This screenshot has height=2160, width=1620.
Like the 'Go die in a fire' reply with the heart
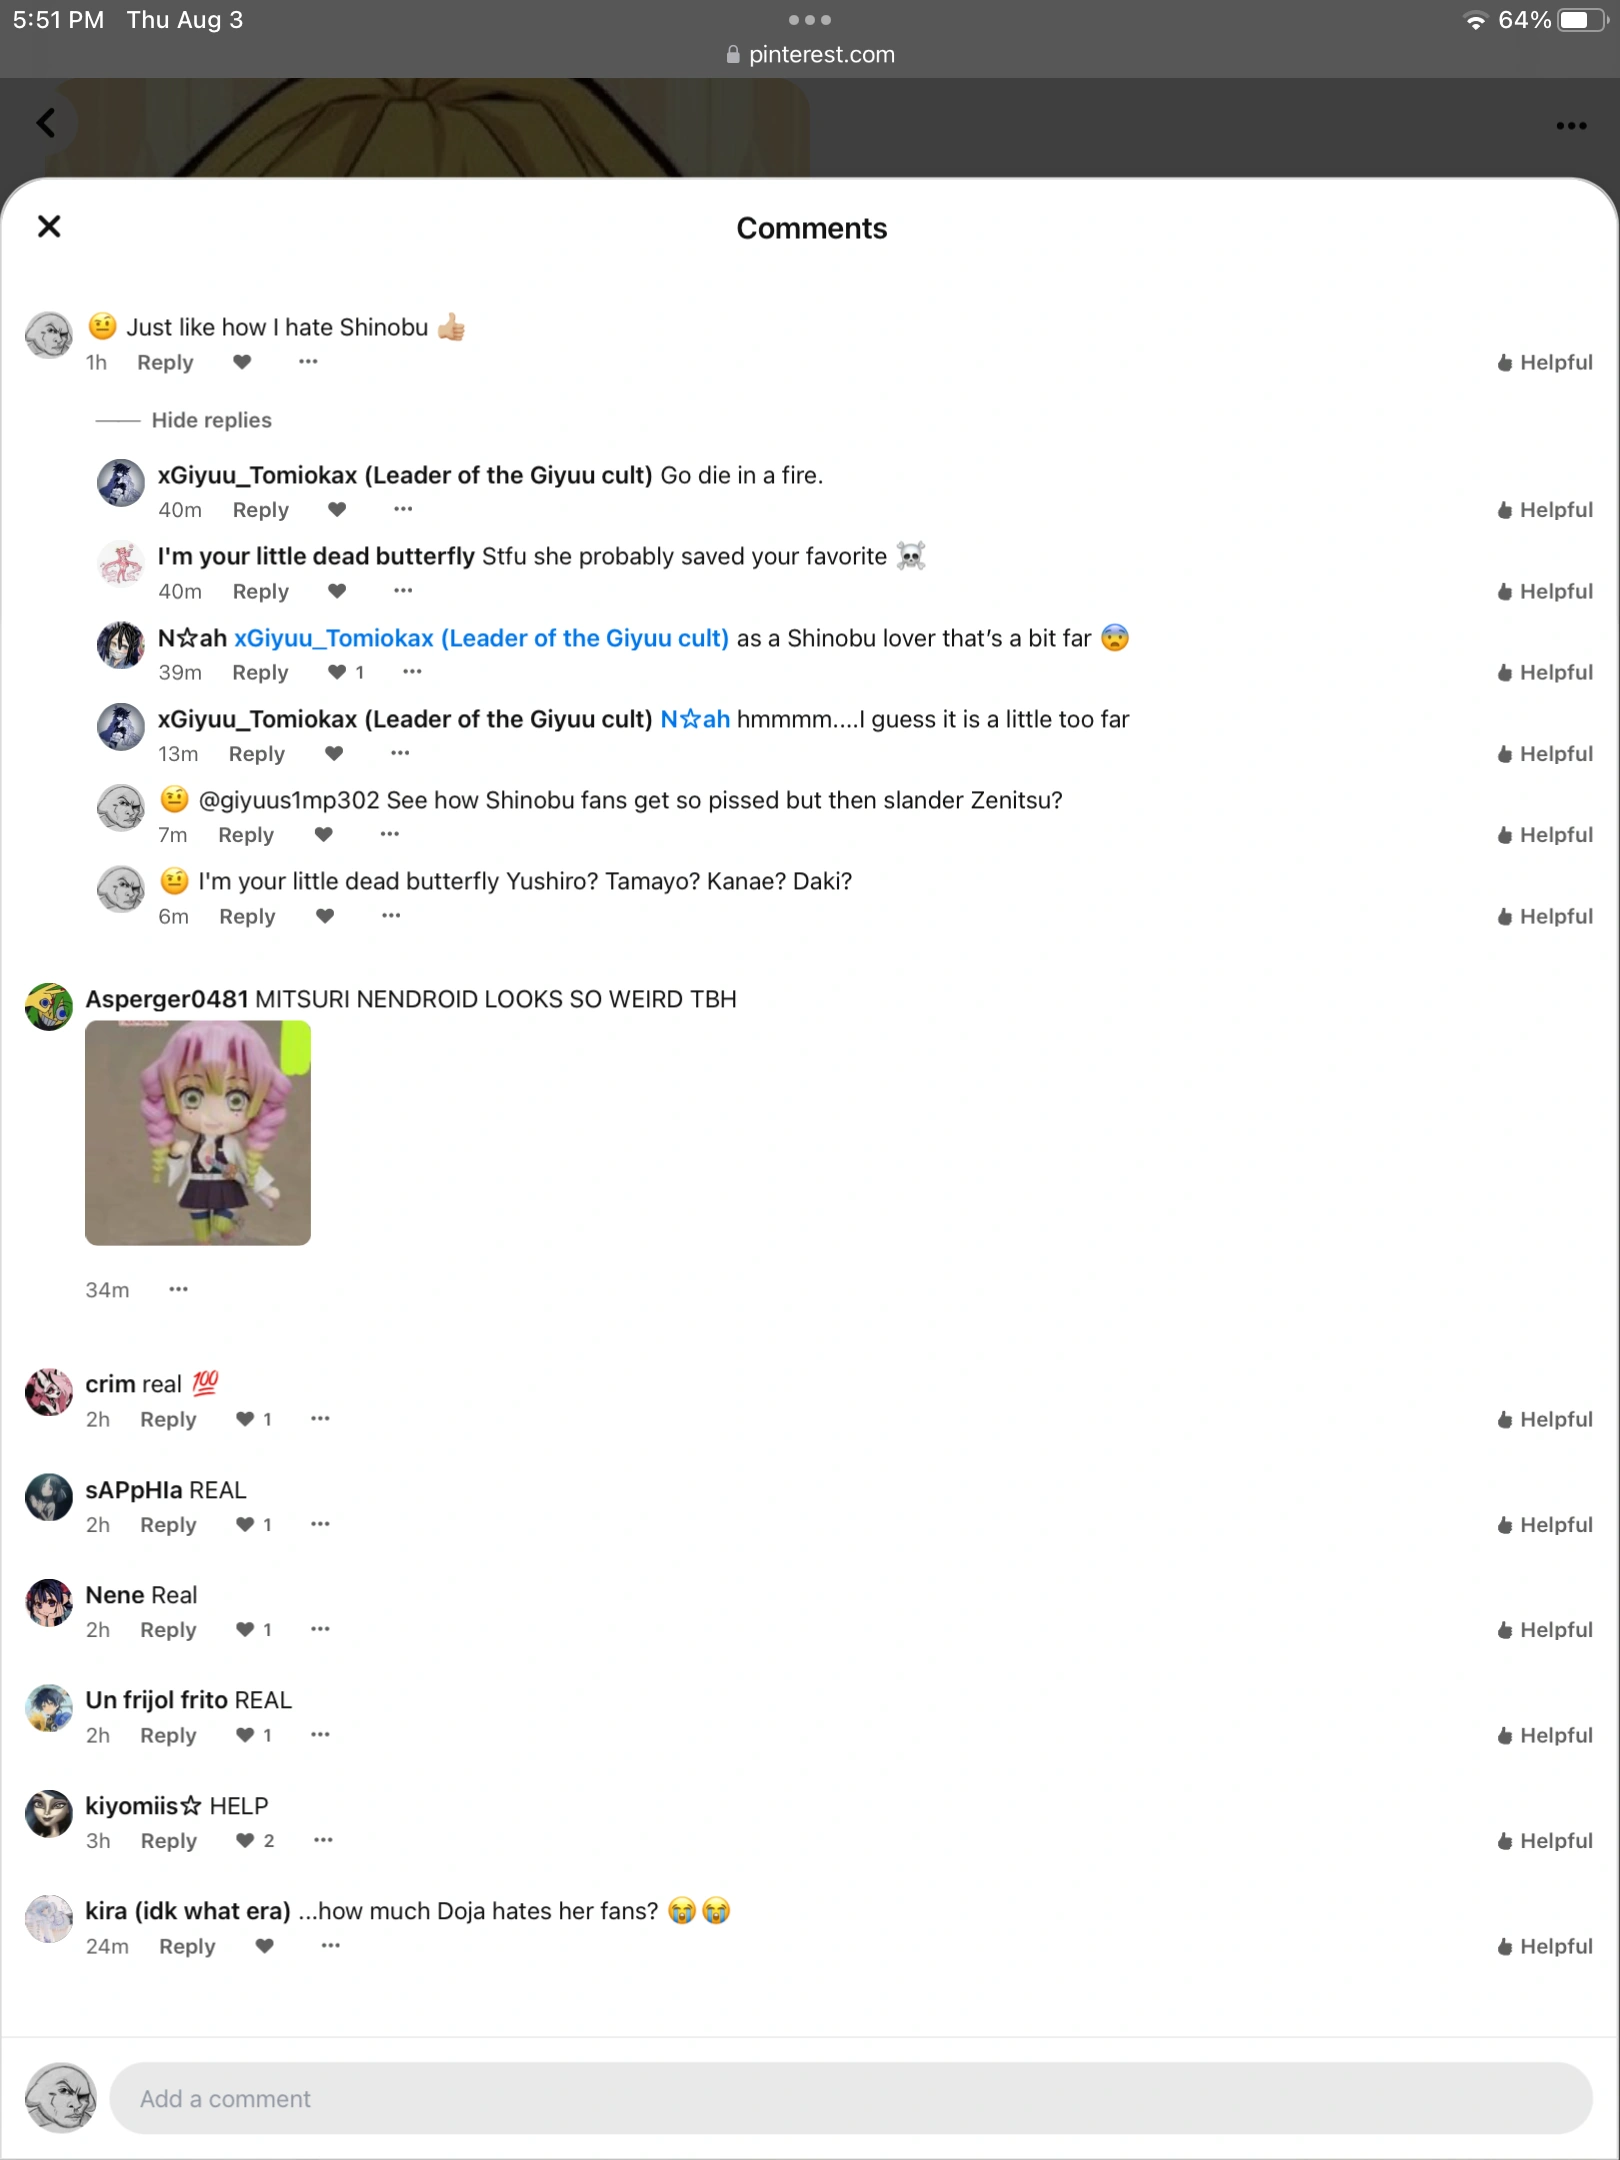point(337,509)
